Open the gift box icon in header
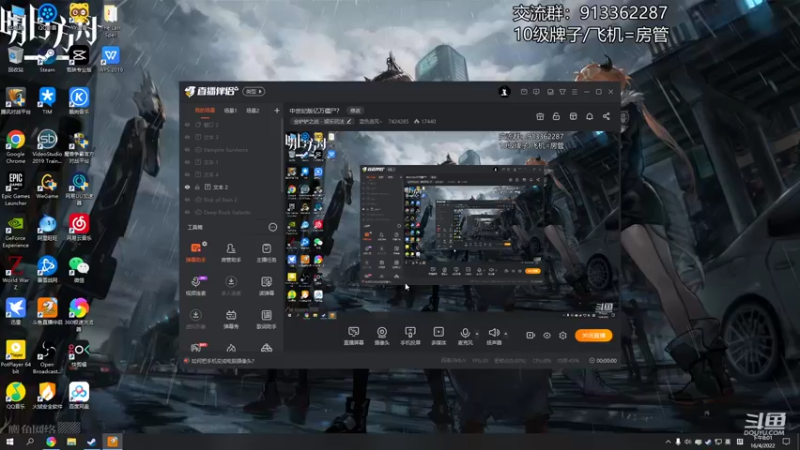 (540, 117)
